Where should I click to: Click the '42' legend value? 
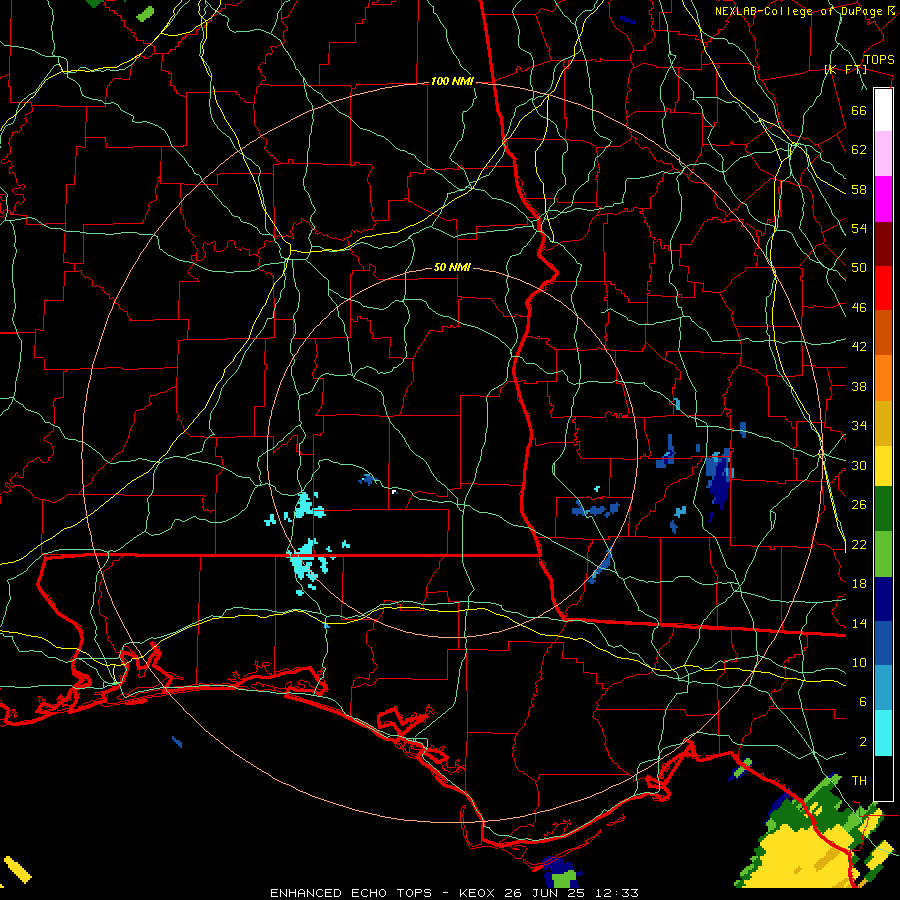pos(859,347)
